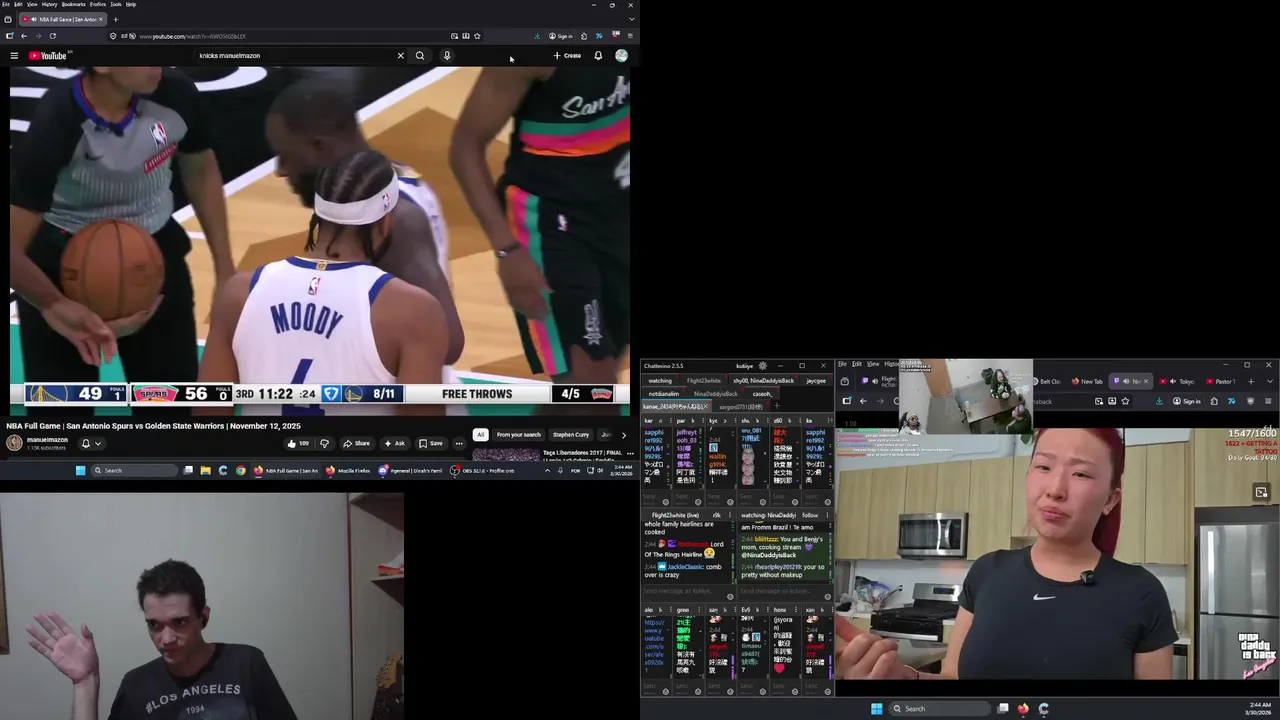1280x720 pixels.
Task: Clear the YouTube search text with X
Action: [401, 56]
